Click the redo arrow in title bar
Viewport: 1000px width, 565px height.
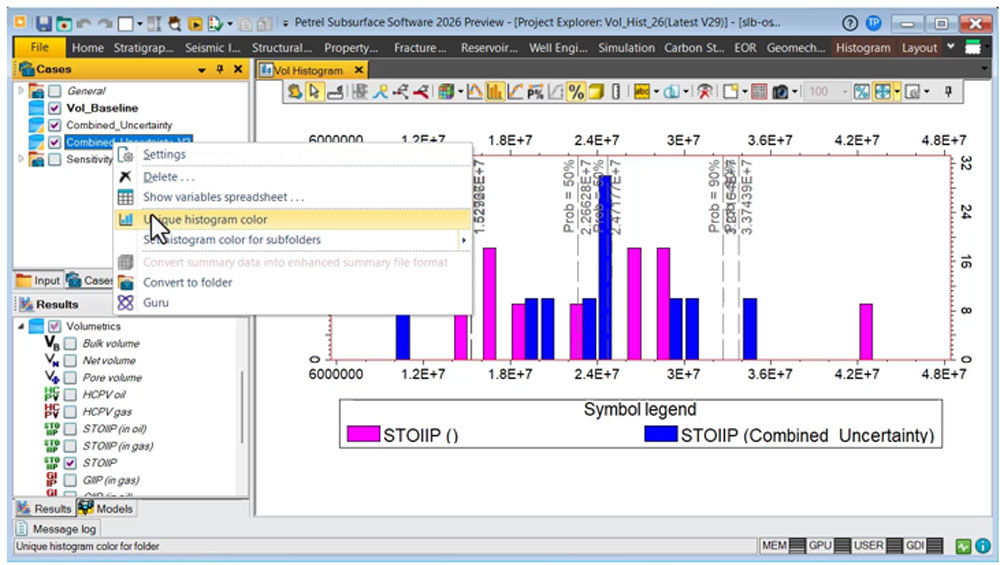(x=104, y=24)
